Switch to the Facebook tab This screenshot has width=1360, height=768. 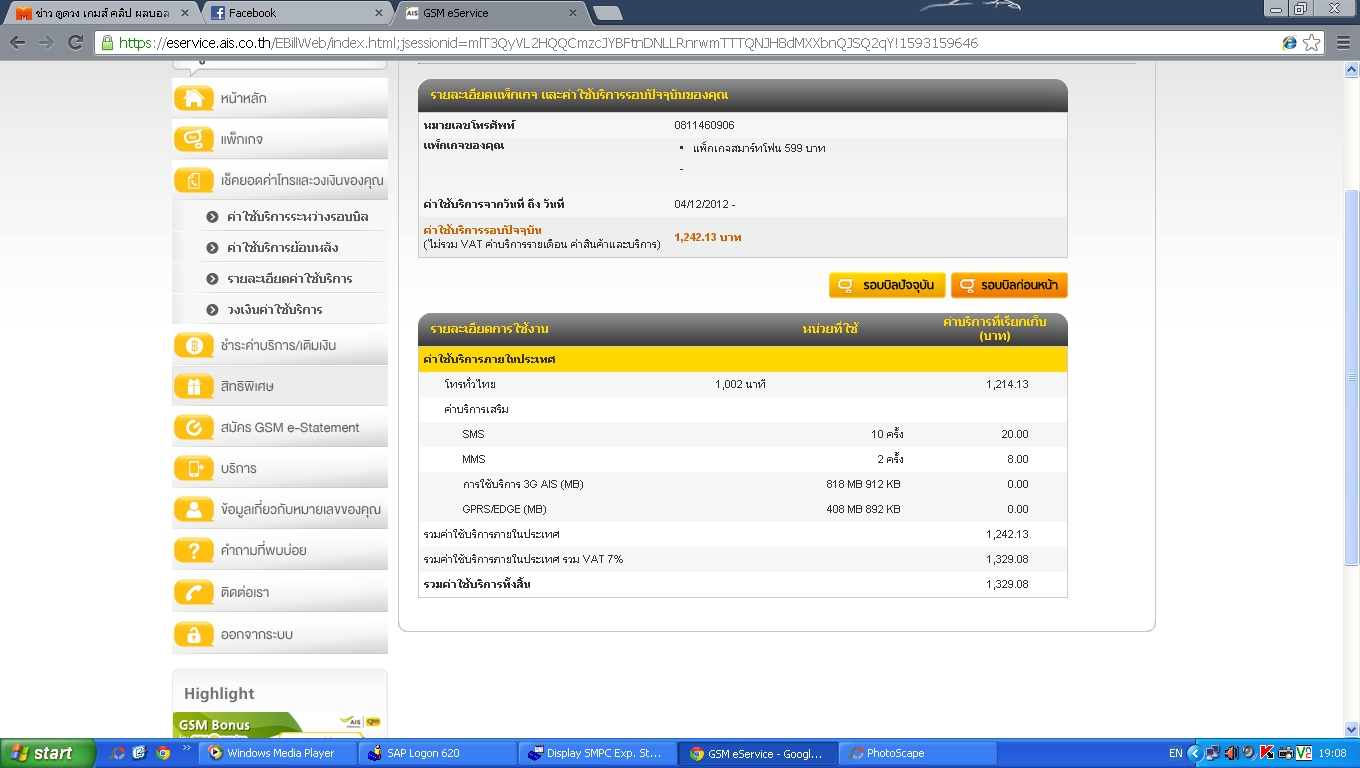coord(298,13)
